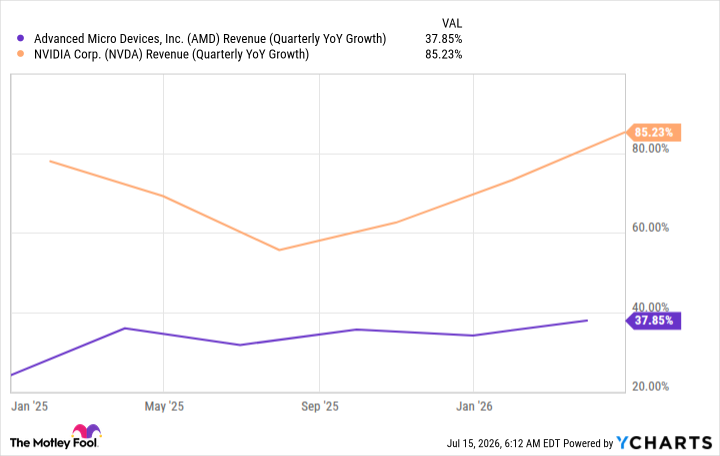The image size is (720, 456).
Task: Click the Jan '26 x-axis label
Action: tap(474, 406)
